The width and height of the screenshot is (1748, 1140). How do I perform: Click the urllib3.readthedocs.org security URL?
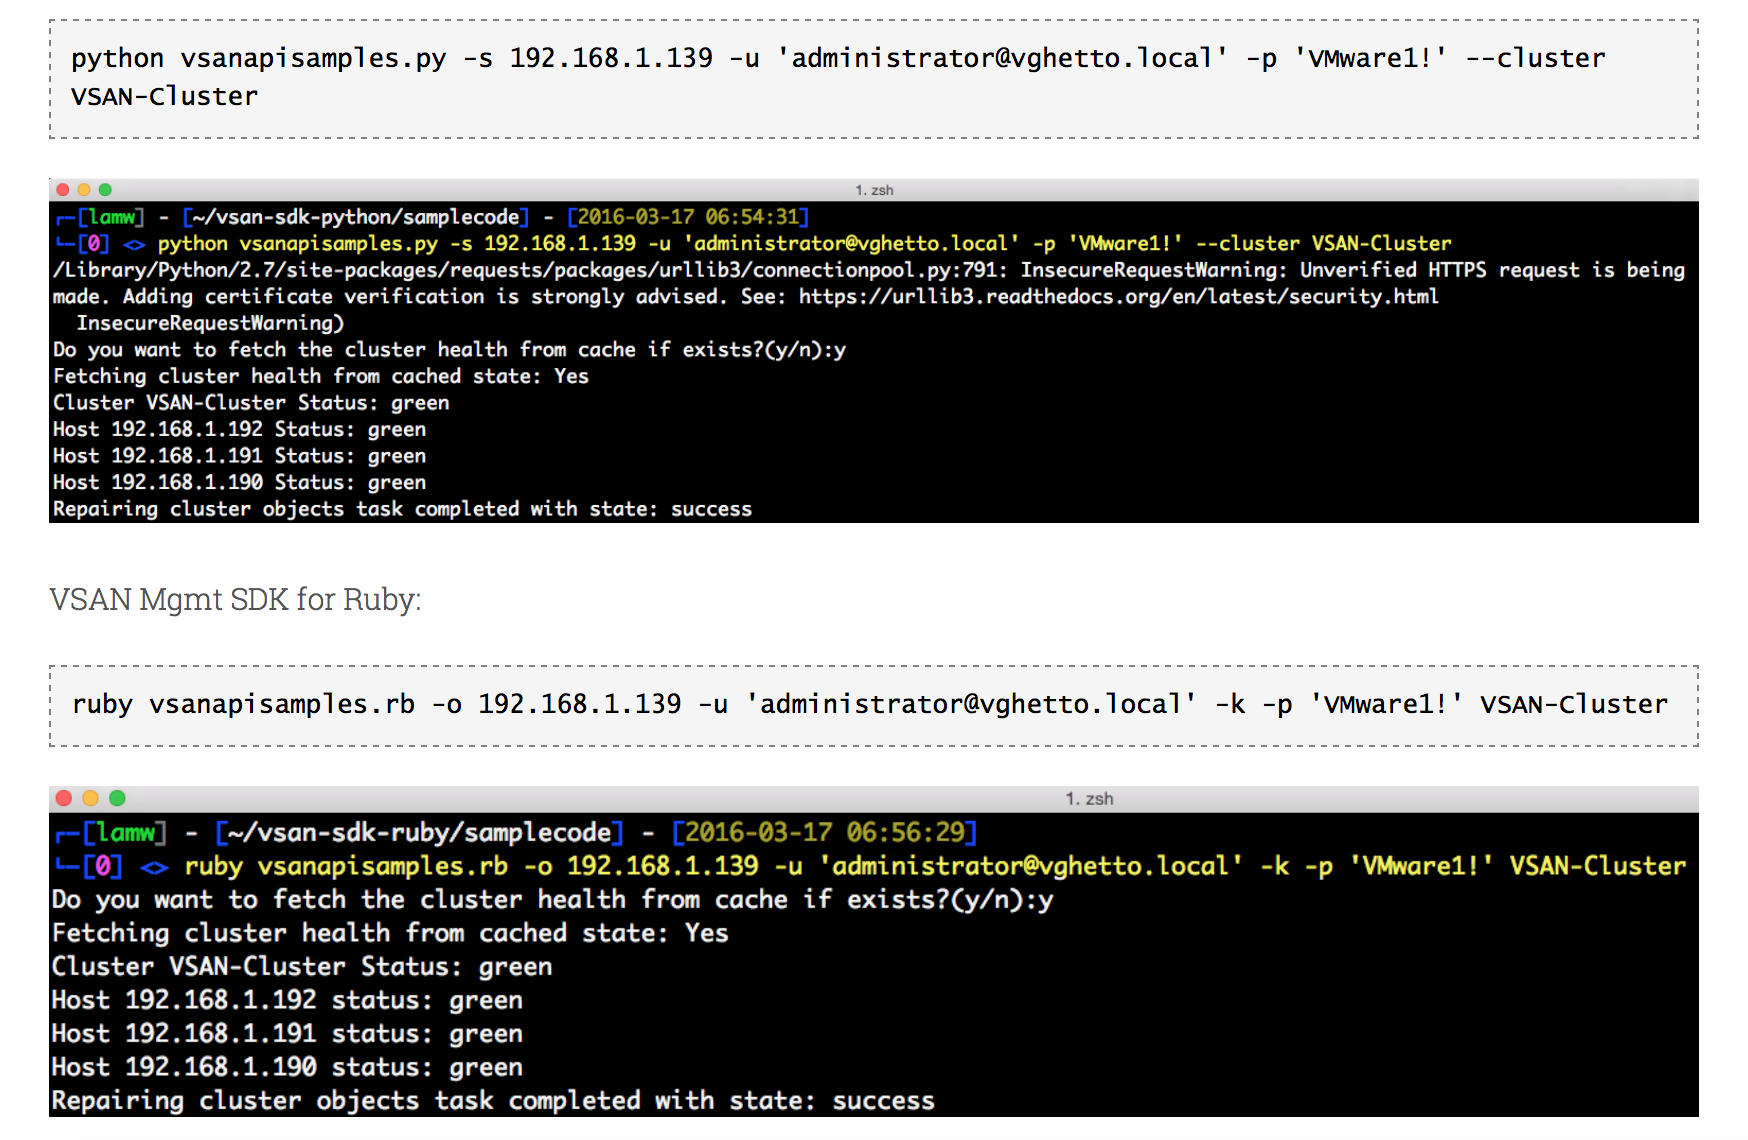[1119, 297]
